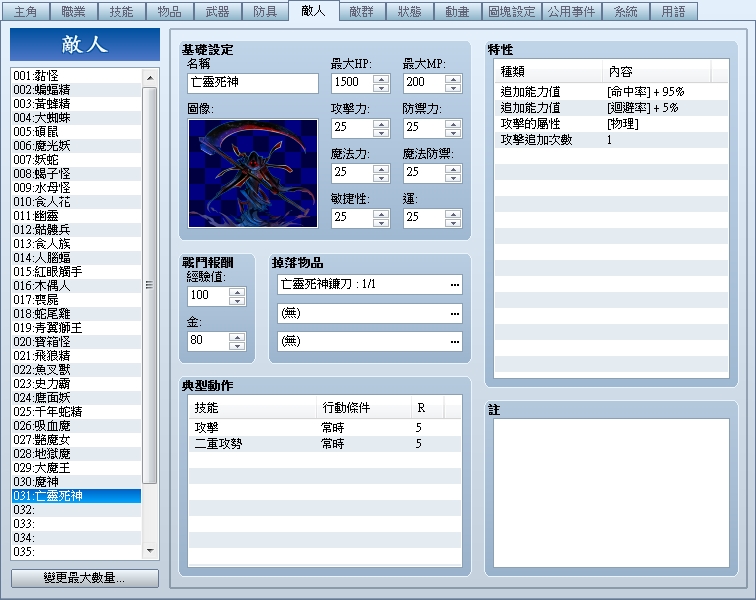Increase 最大MP with the up arrow

(453, 79)
